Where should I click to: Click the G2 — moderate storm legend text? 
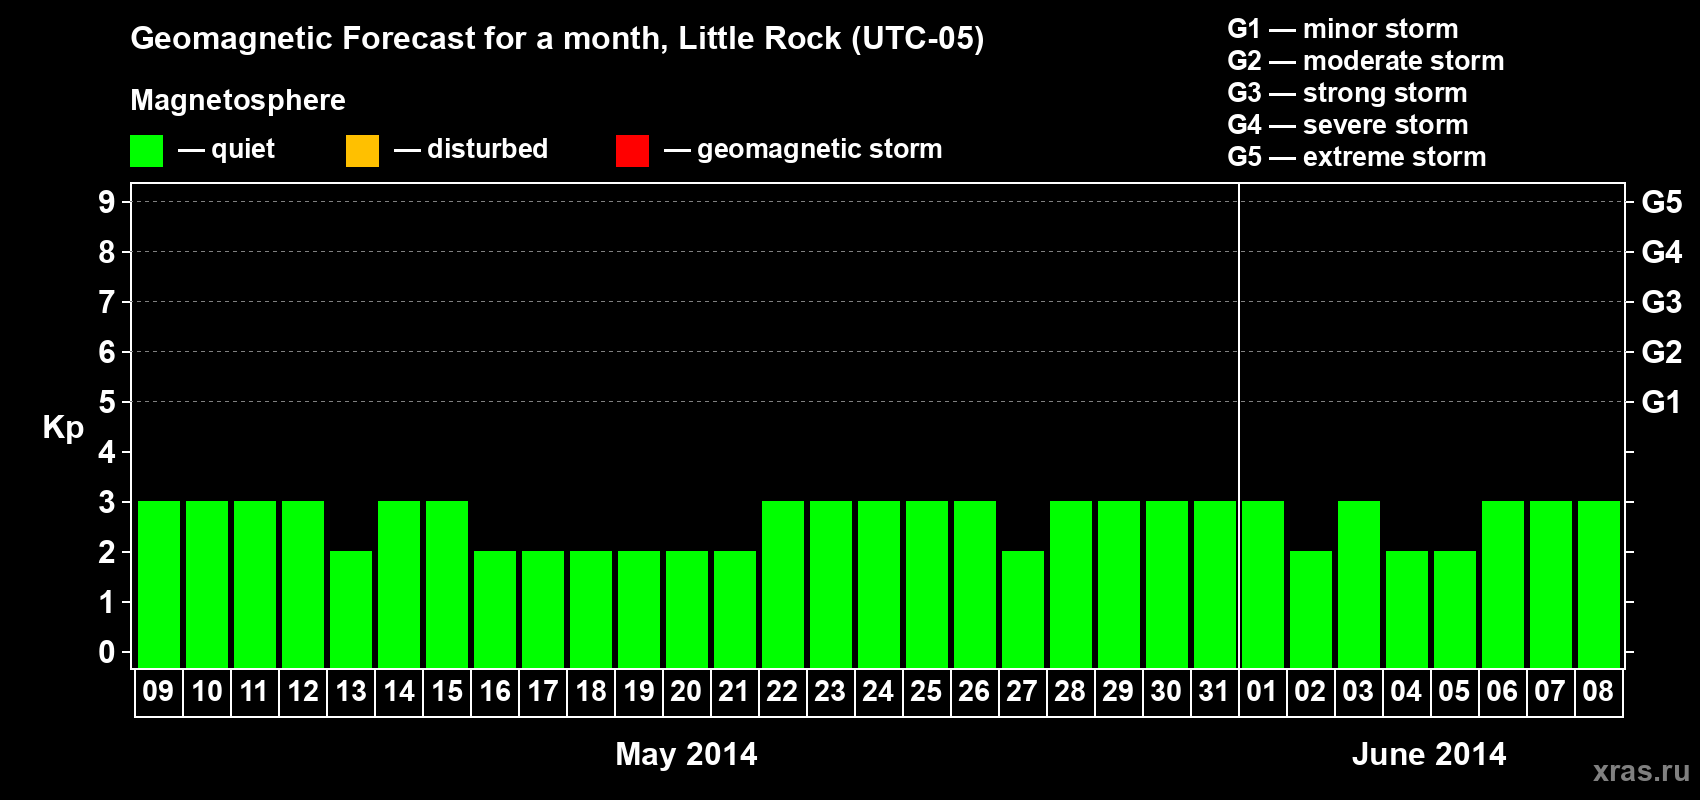click(1366, 61)
